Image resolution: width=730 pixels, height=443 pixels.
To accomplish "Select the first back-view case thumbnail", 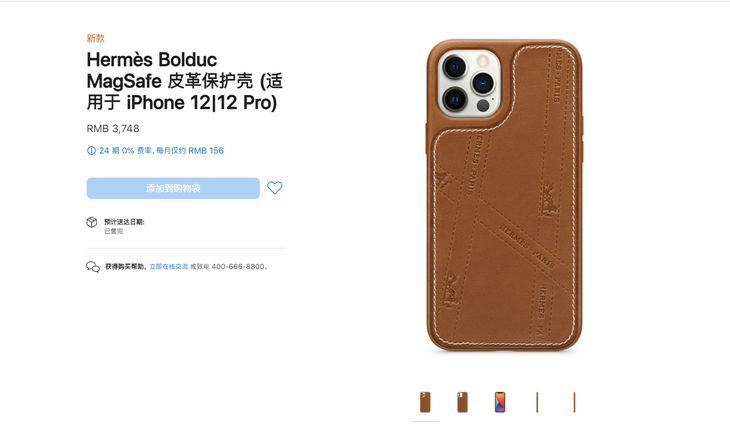I will [425, 402].
